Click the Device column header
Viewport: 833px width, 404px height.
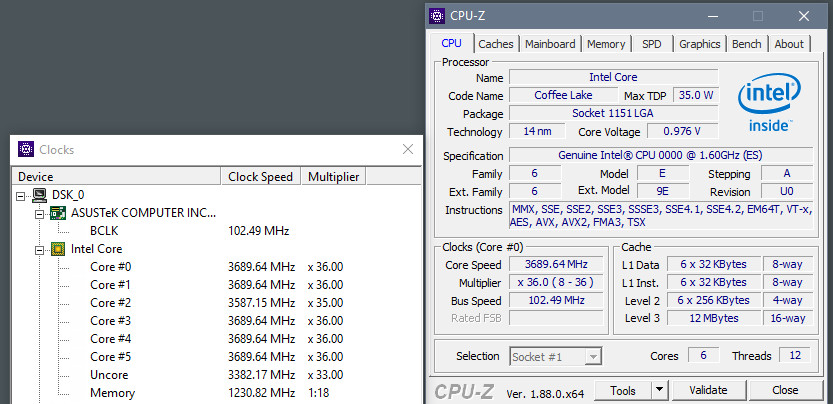point(116,176)
